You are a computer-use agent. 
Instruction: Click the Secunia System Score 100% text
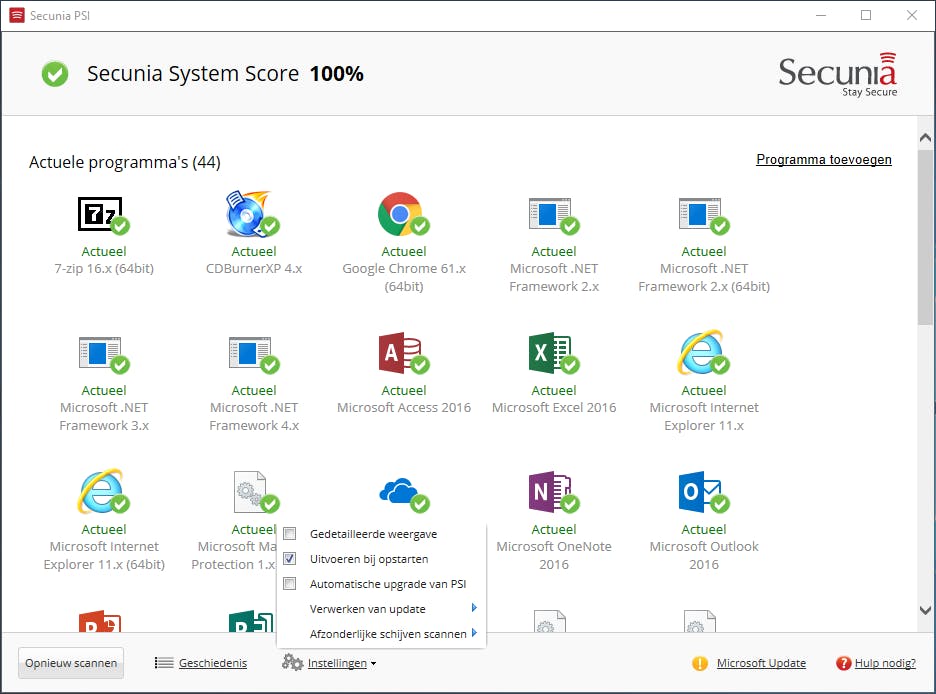225,74
